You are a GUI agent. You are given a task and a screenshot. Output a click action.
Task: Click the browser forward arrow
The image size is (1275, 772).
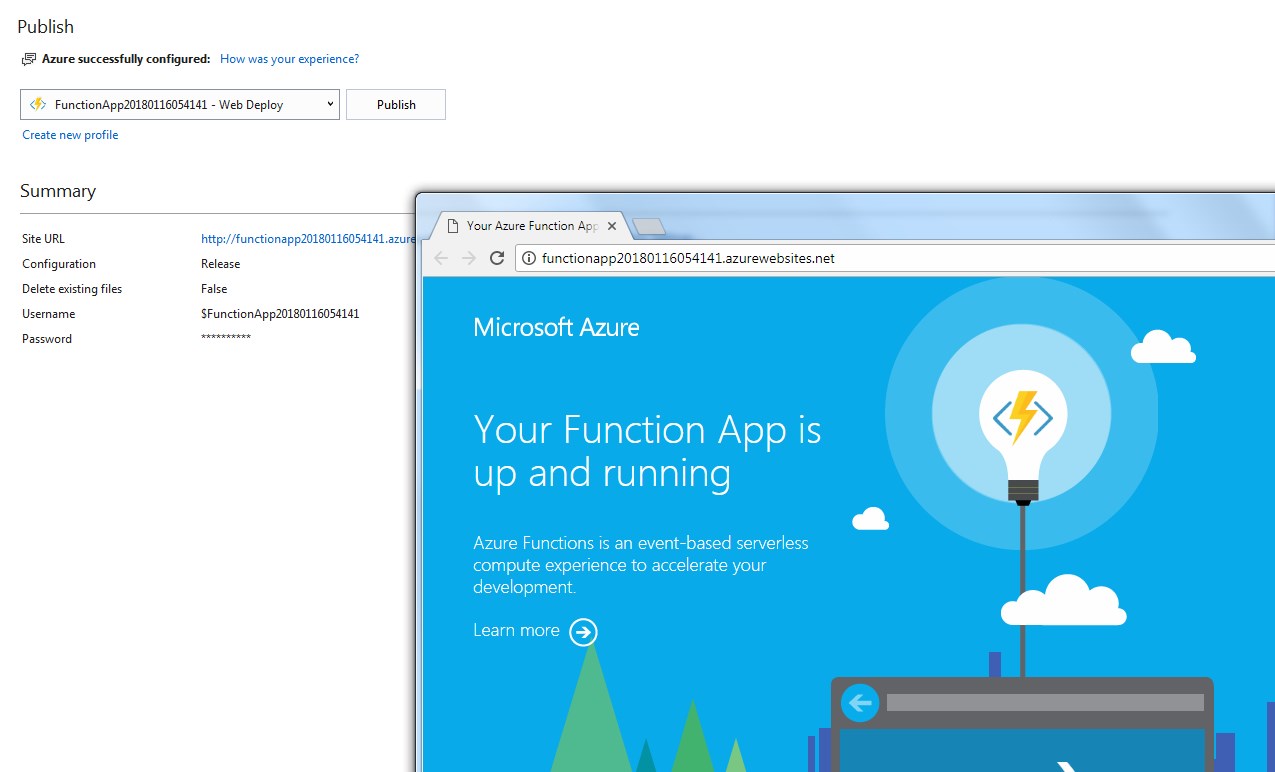coord(469,258)
